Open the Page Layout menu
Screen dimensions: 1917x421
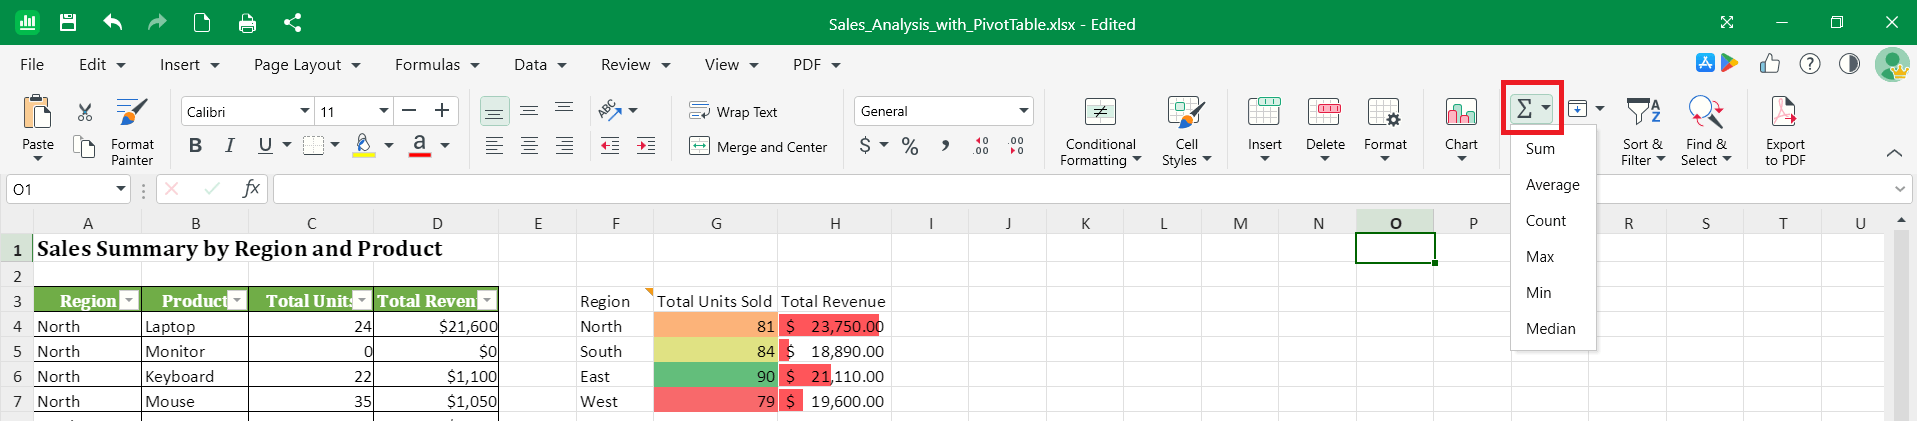tap(307, 64)
